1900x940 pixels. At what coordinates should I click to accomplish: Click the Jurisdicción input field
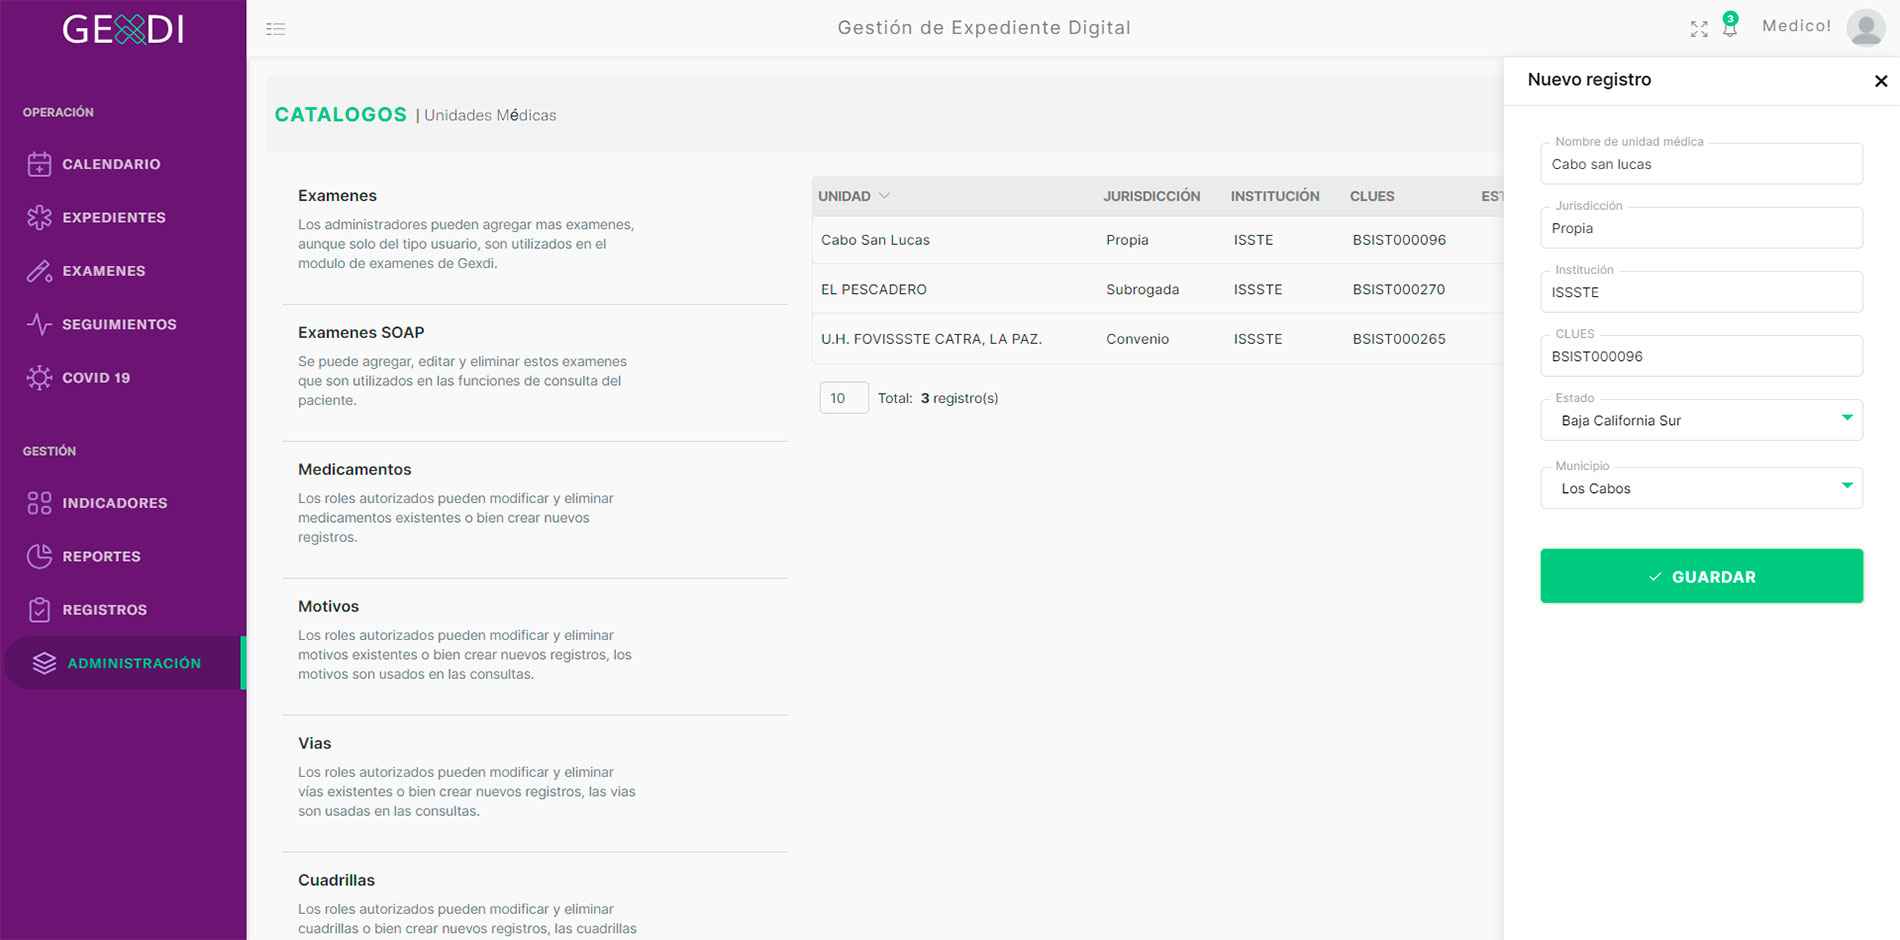coord(1701,228)
